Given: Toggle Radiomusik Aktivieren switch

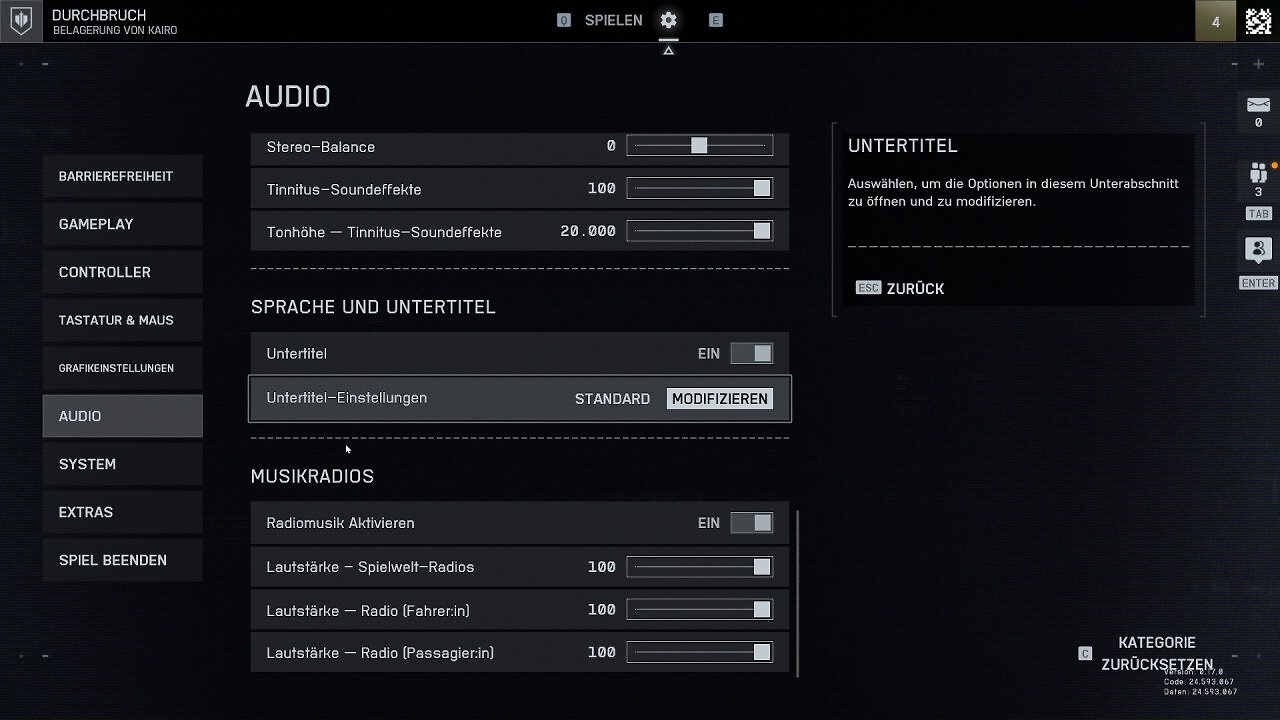Looking at the screenshot, I should click(751, 523).
